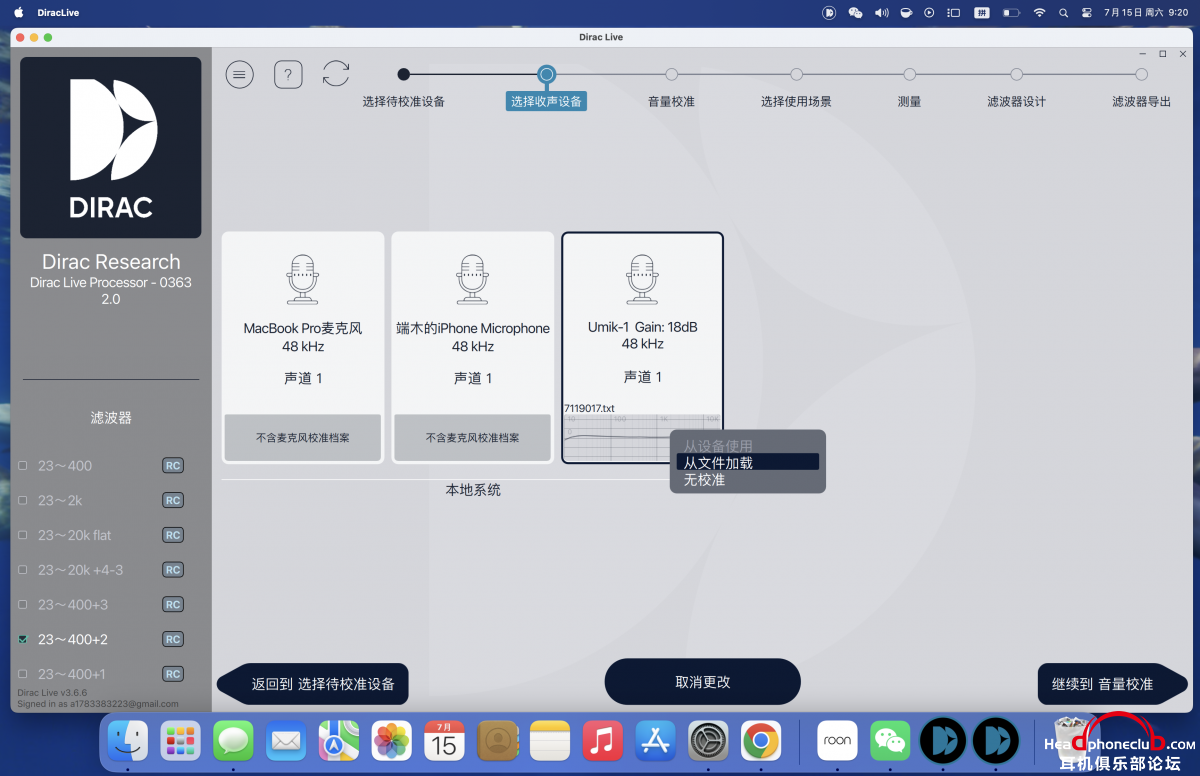Open Google Chrome from the Dock
The height and width of the screenshot is (776, 1200).
coord(761,741)
